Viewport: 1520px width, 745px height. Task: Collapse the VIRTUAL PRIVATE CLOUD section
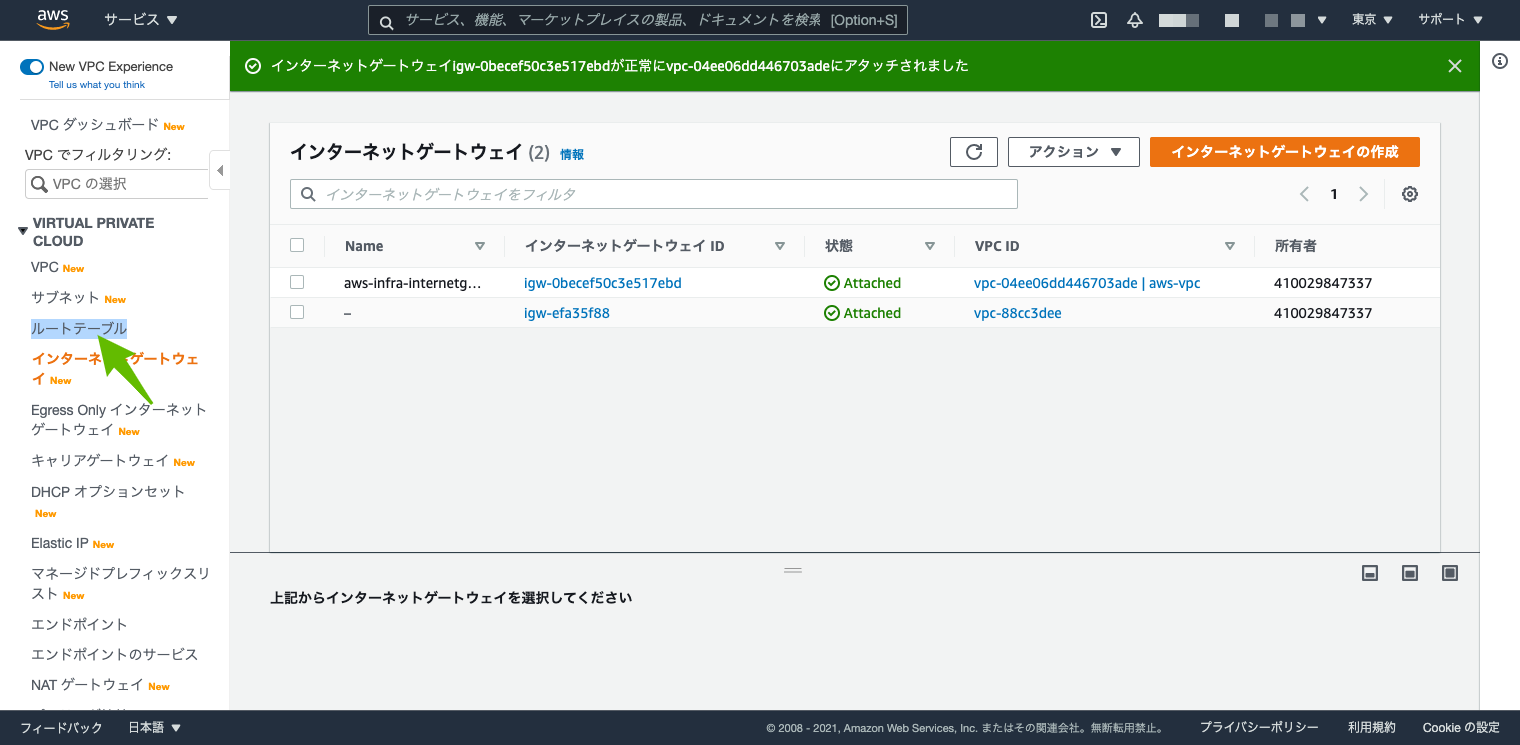point(22,232)
